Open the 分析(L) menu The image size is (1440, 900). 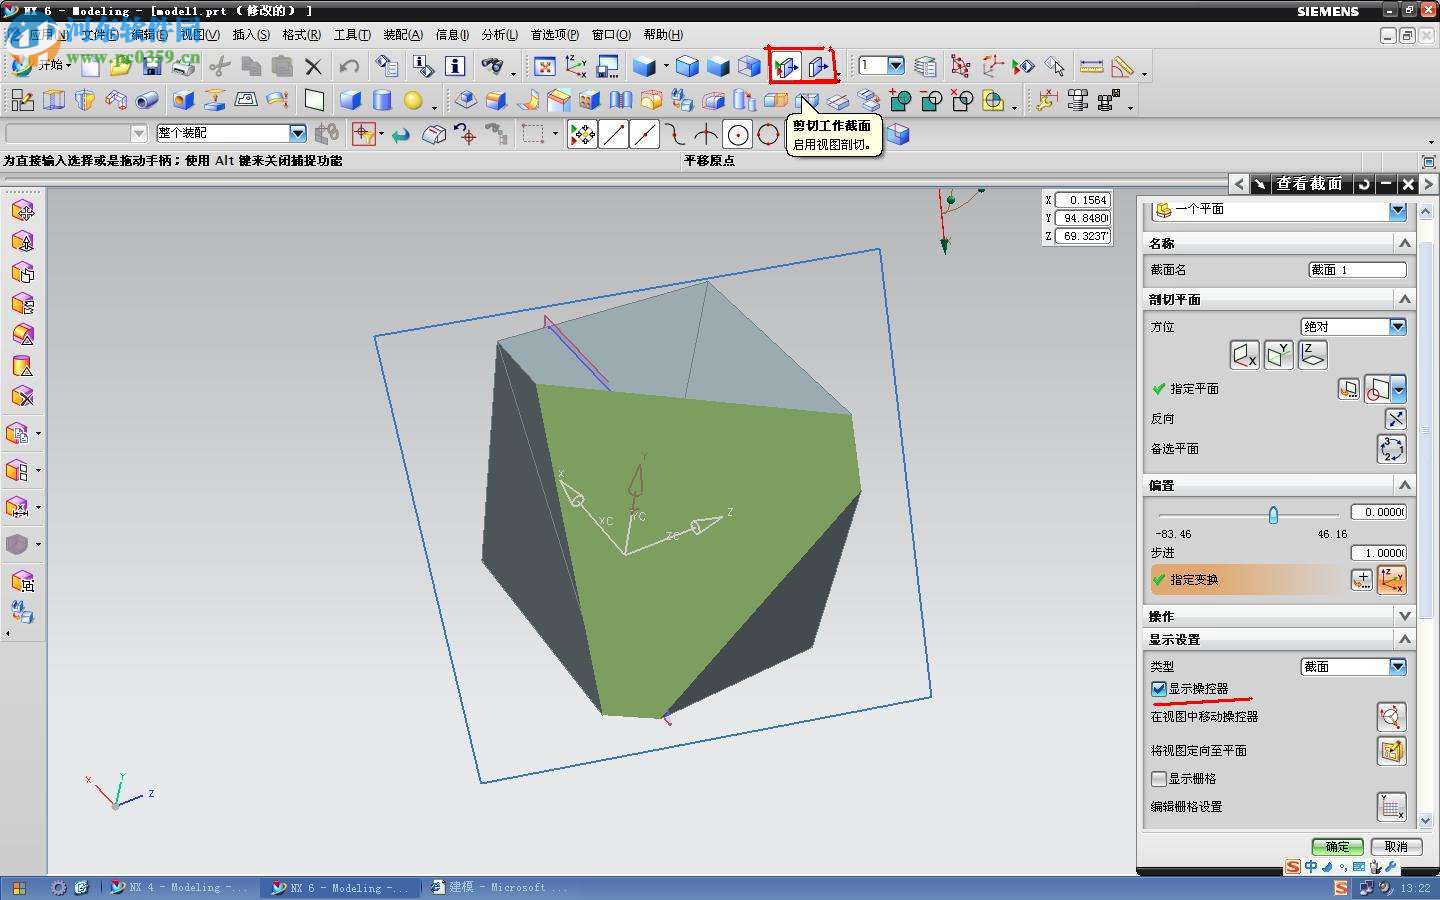499,35
